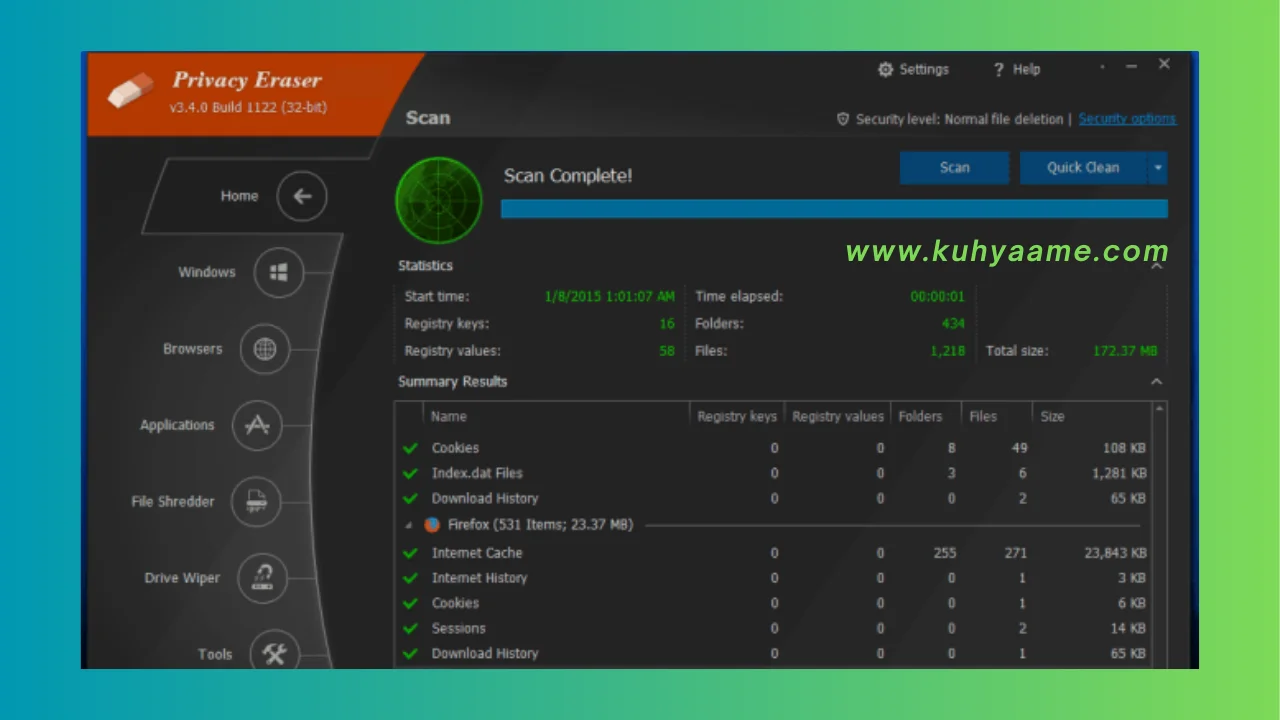Uncheck the first Cookies row checkmark
1280x720 pixels.
pos(410,448)
